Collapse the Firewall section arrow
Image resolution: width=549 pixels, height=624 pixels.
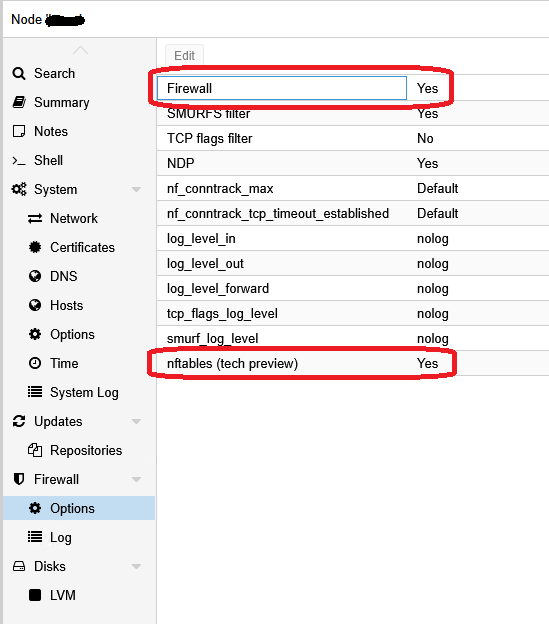136,480
